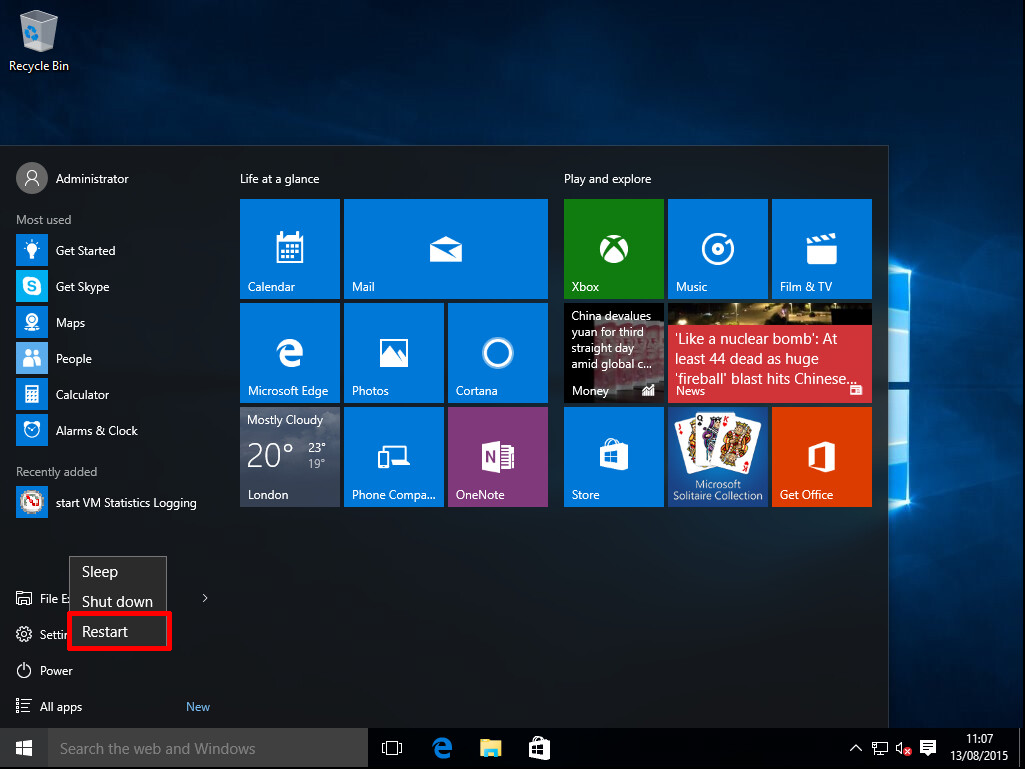Open File Explorer from the taskbar
The image size is (1025, 769).
(490, 748)
